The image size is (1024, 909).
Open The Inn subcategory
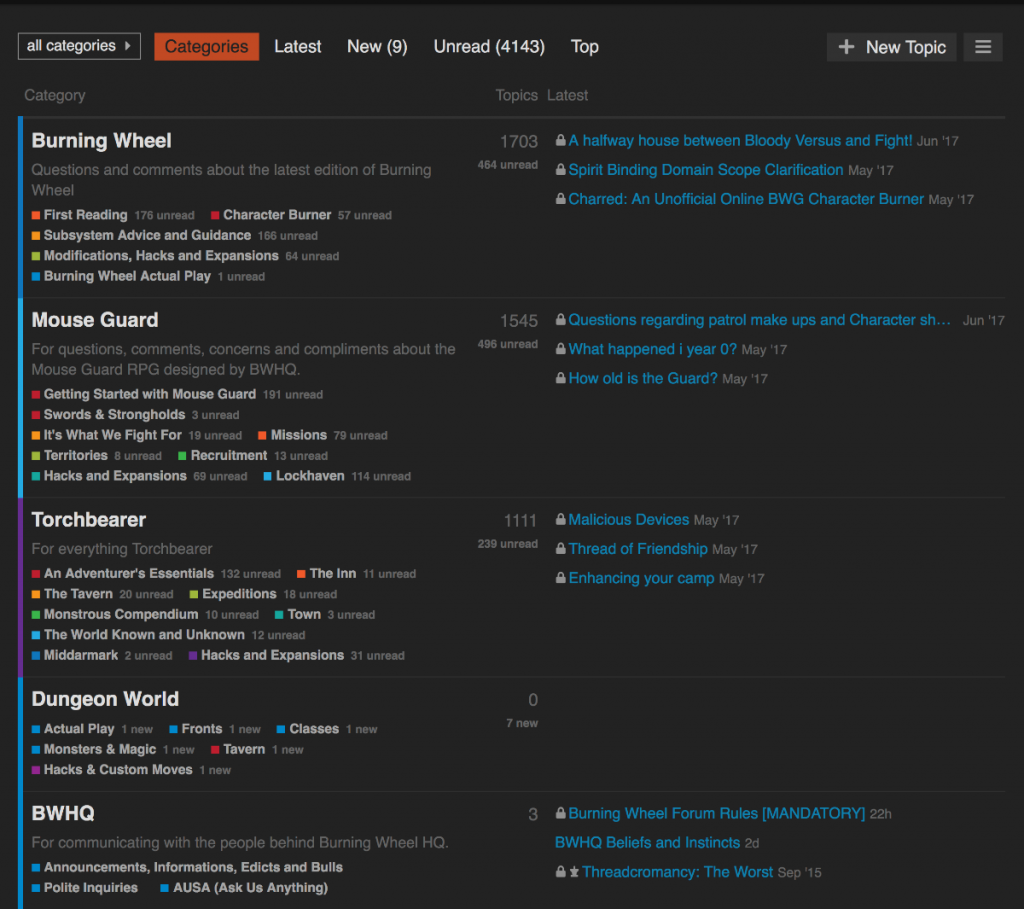pyautogui.click(x=333, y=573)
